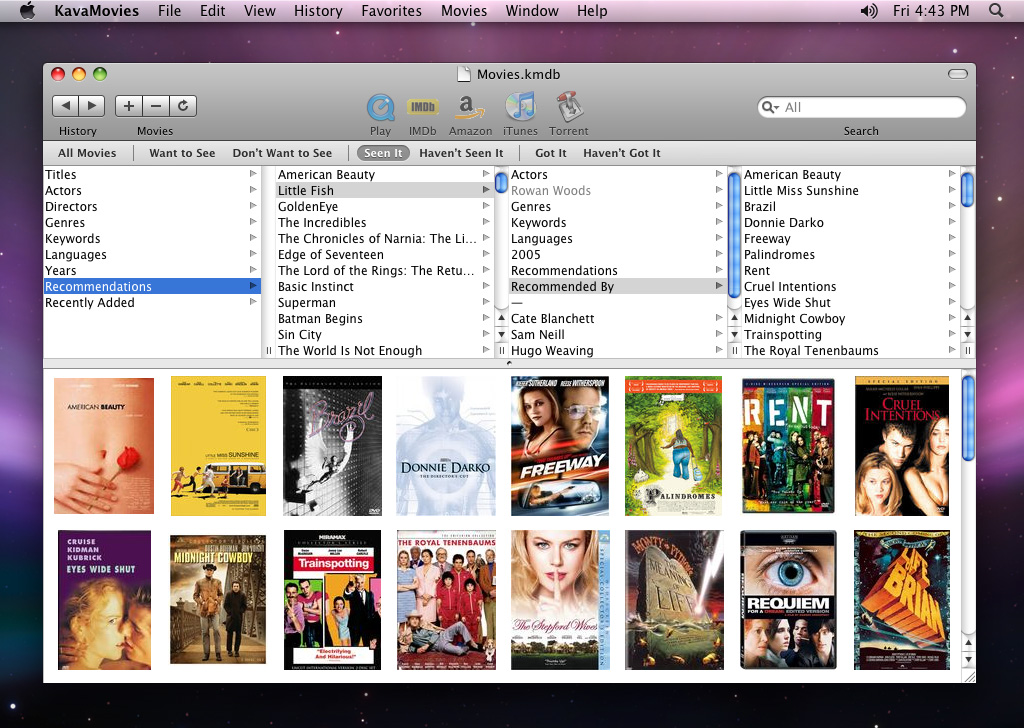
Task: Select the Donnie Darko poster
Action: [446, 446]
